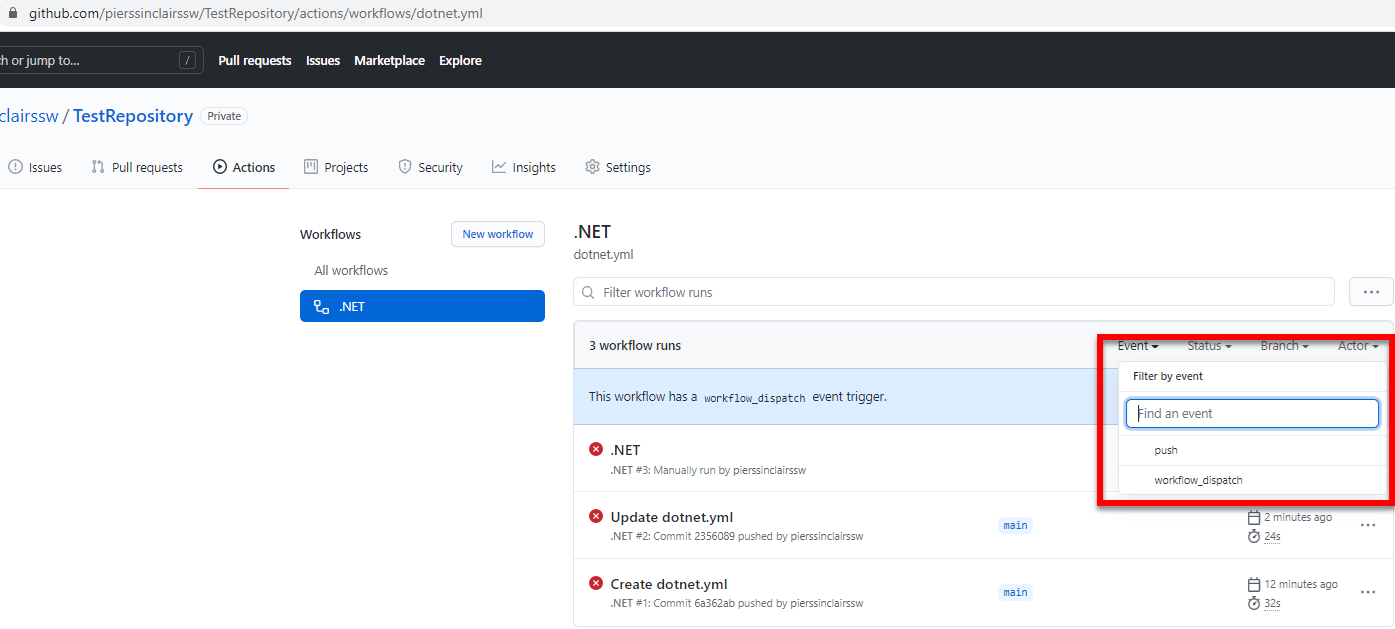Select workflow_dispatch in the event filter list
Viewport: 1395px width, 629px height.
[x=1252, y=480]
